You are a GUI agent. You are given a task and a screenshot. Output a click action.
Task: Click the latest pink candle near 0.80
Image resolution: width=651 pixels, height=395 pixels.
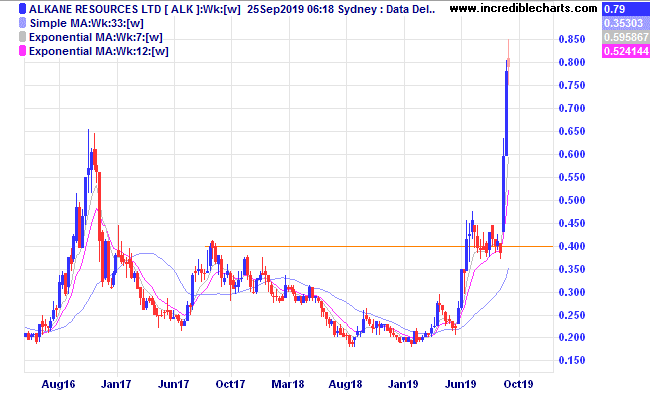pos(509,62)
